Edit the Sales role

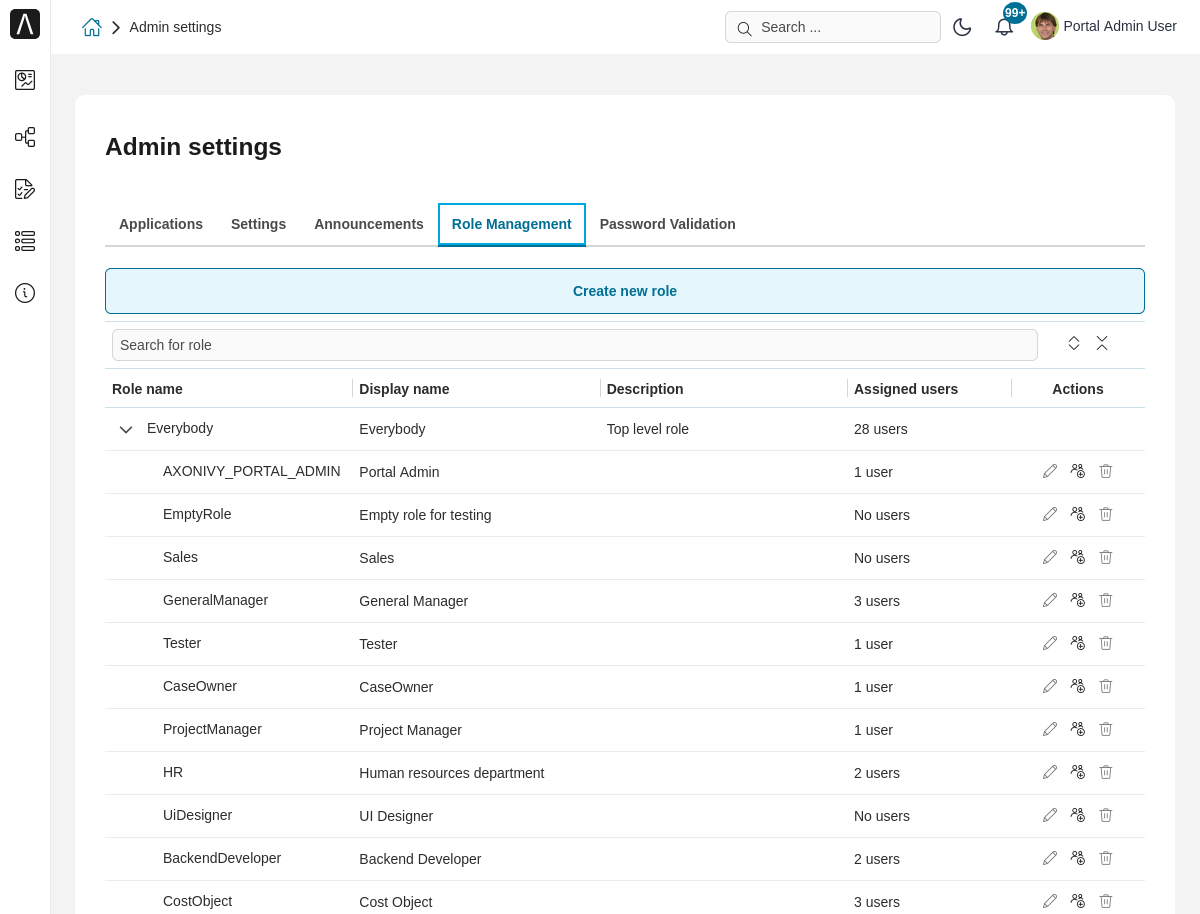[1050, 557]
